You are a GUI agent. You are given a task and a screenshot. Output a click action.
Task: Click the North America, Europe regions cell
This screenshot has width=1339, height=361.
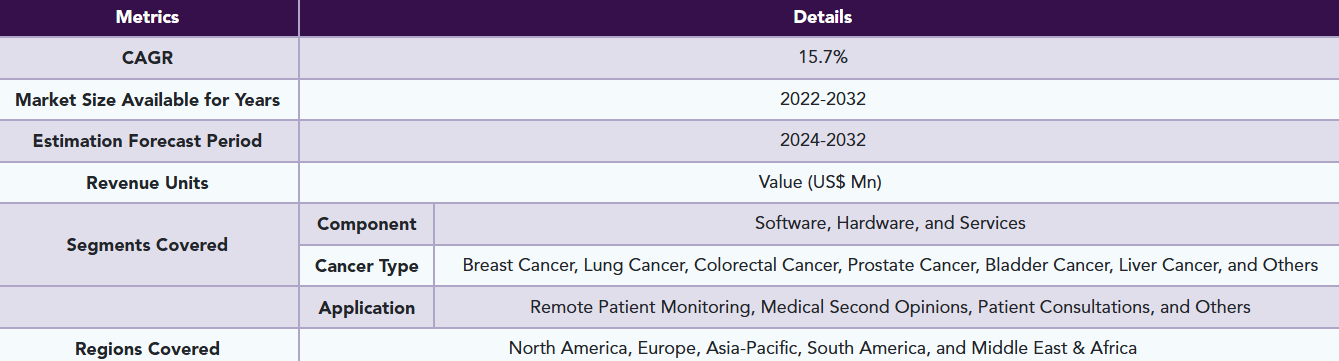[x=822, y=347]
